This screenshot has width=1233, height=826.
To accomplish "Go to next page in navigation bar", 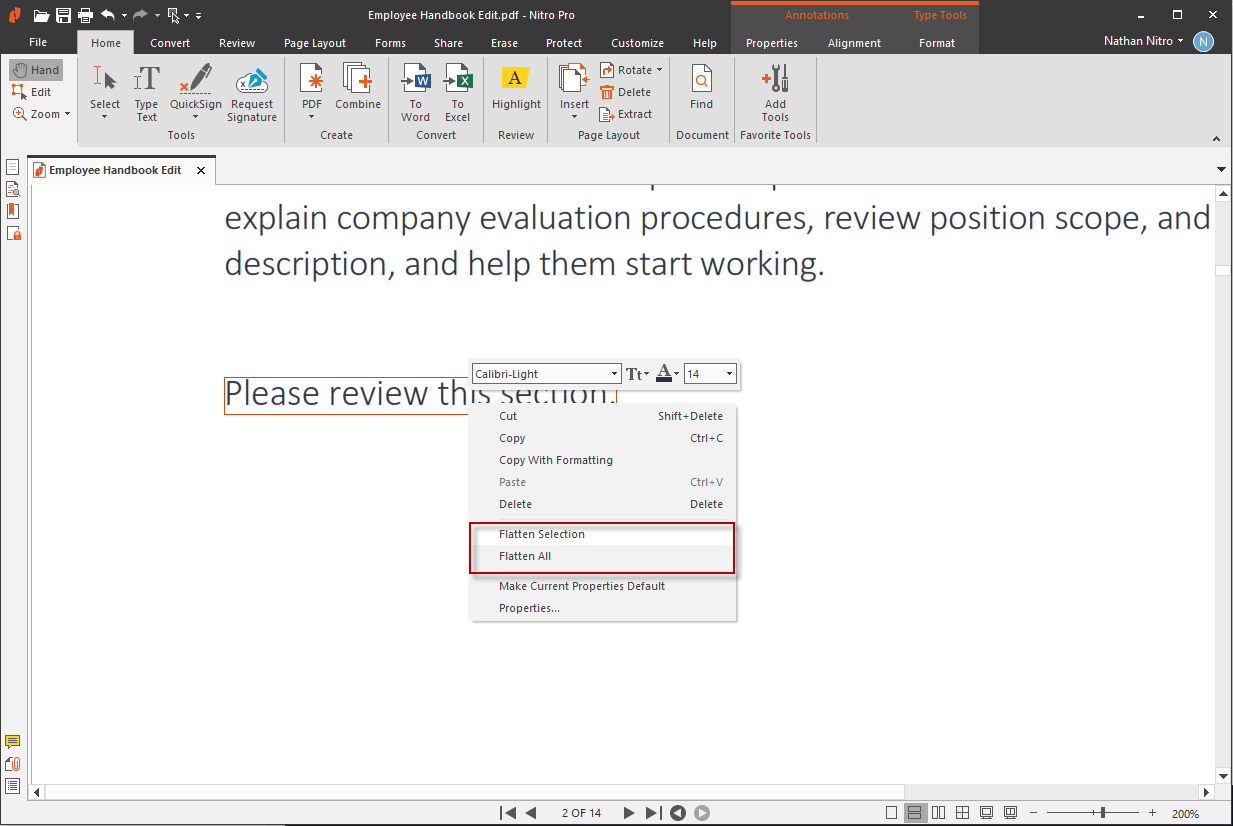I will point(629,813).
